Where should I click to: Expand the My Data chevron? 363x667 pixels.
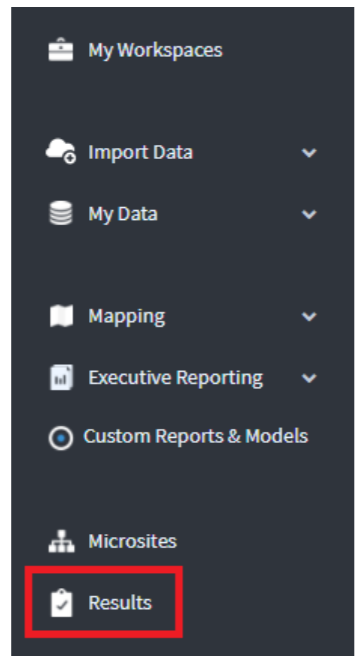point(309,214)
